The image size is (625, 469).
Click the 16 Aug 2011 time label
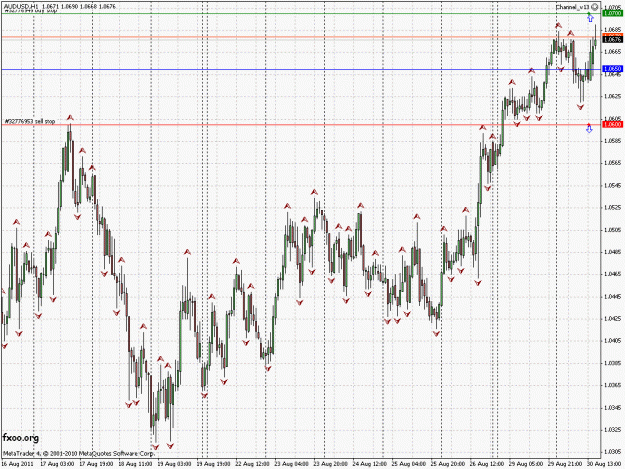click(x=17, y=464)
